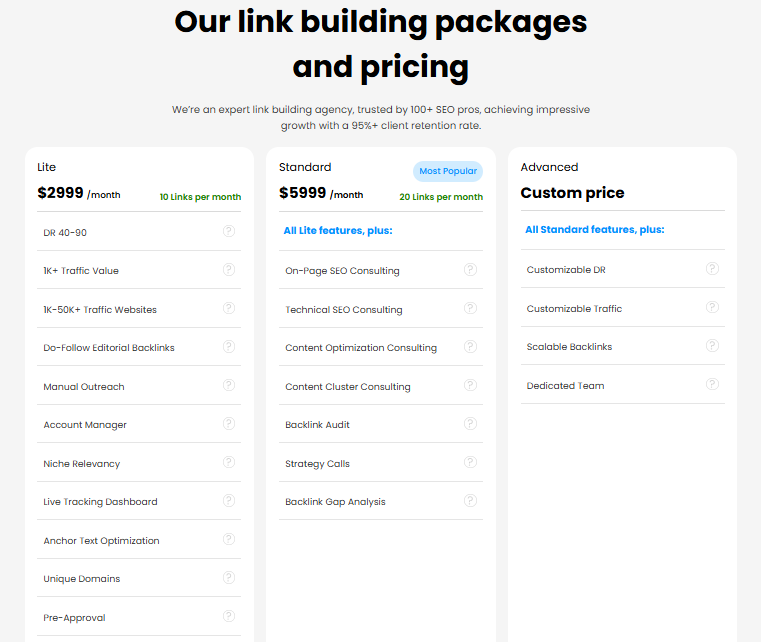Click help icon for Customizable DR
761x642 pixels.
point(712,268)
